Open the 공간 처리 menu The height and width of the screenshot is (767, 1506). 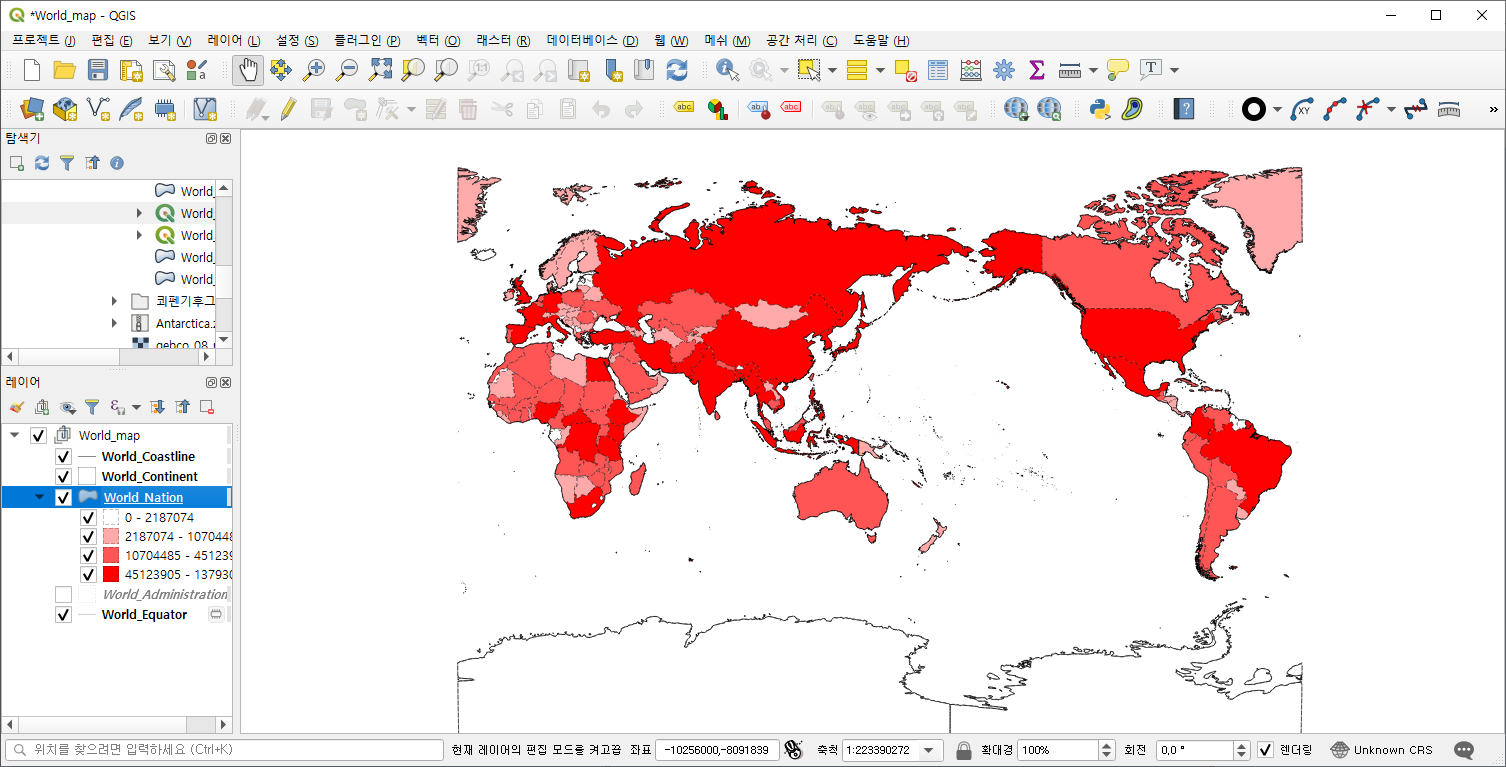point(801,41)
